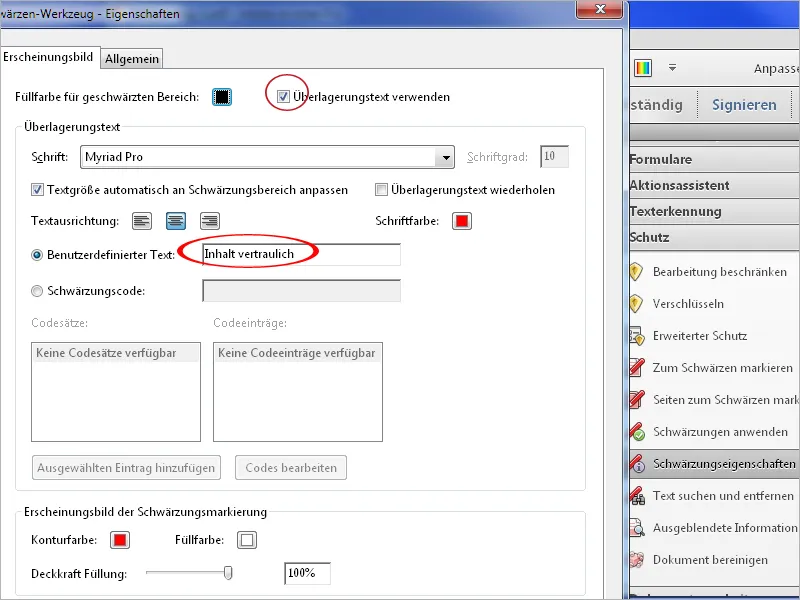This screenshot has height=600, width=800.
Task: Open the Schrift font dropdown arrow
Action: click(445, 157)
